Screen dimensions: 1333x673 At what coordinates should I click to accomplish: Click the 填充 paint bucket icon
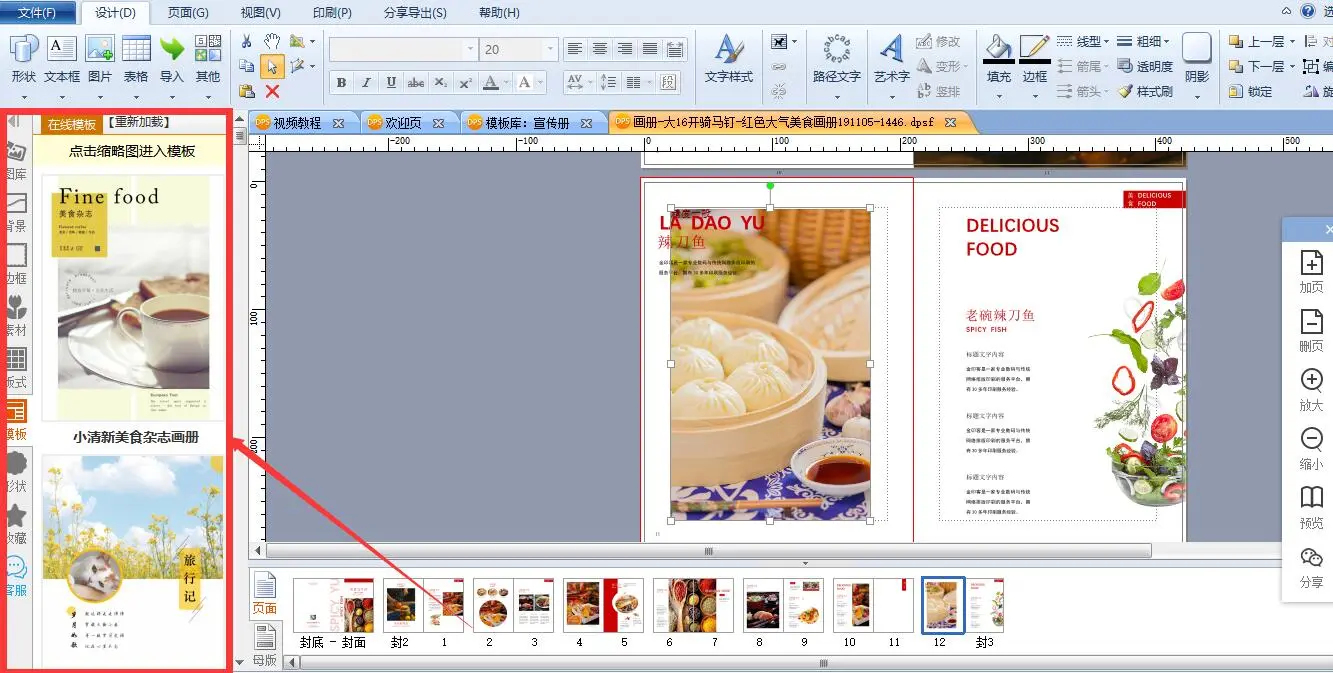998,47
